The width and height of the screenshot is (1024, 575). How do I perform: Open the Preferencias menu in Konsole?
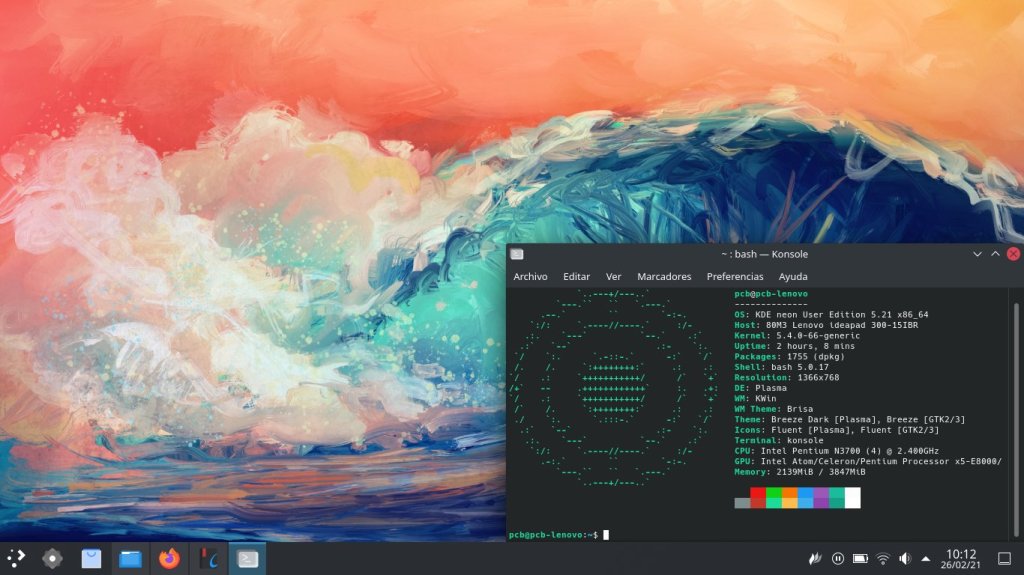pyautogui.click(x=735, y=276)
